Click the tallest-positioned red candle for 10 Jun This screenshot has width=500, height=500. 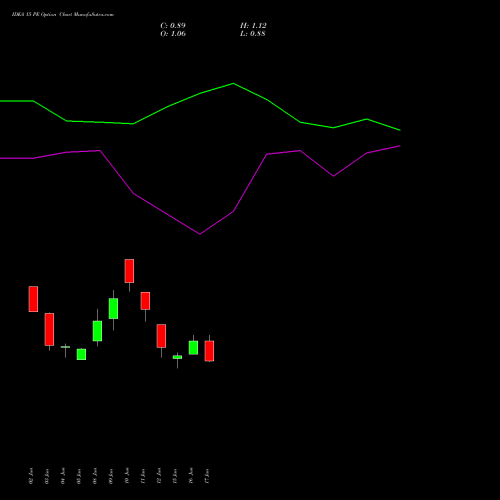pos(129,271)
